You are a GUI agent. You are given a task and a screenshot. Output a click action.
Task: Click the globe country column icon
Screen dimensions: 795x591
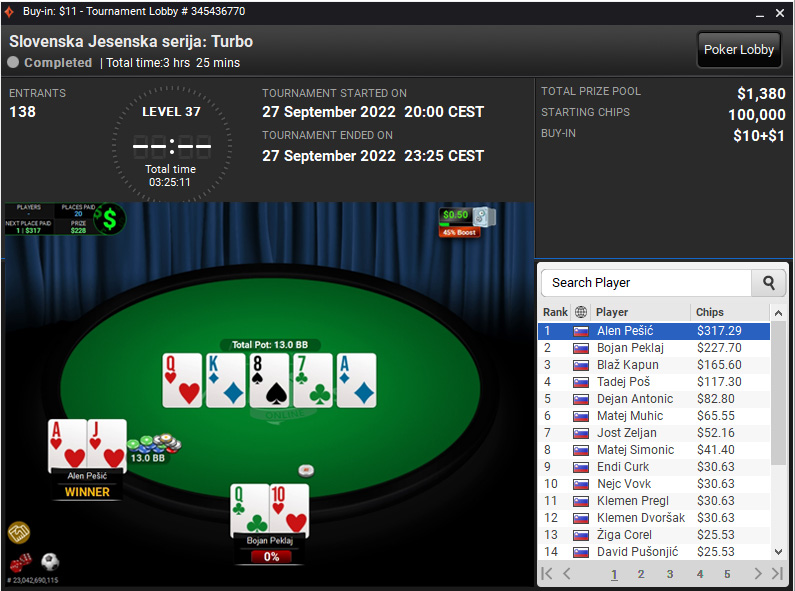[x=581, y=312]
